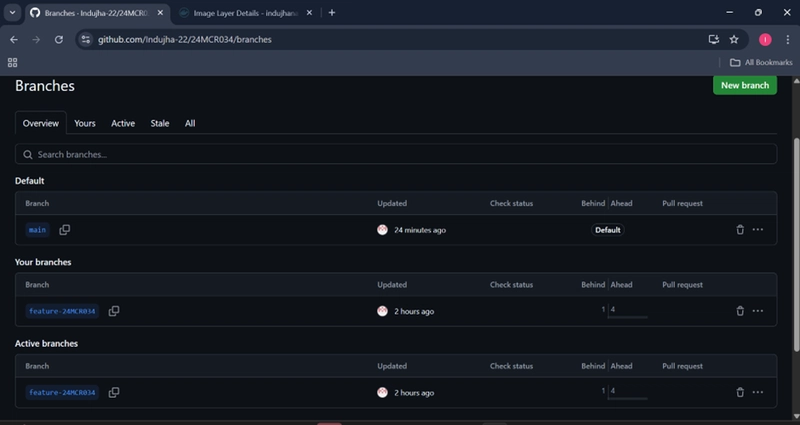Screen dimensions: 800x425
Task: Open the main branch link
Action: pos(37,230)
